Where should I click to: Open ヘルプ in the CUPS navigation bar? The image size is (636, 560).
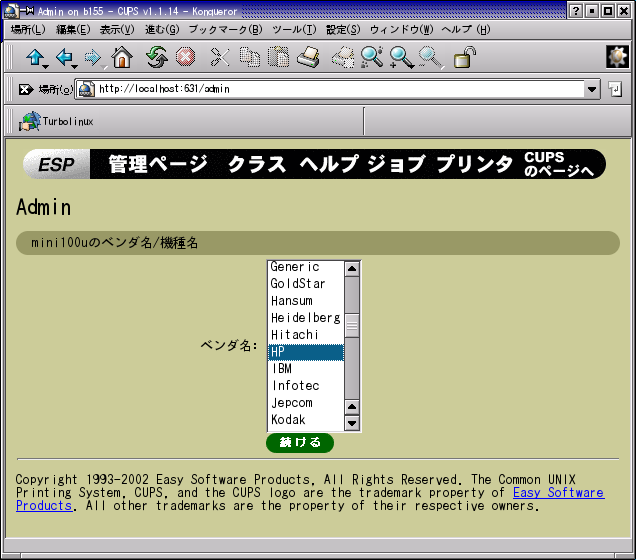pos(329,164)
